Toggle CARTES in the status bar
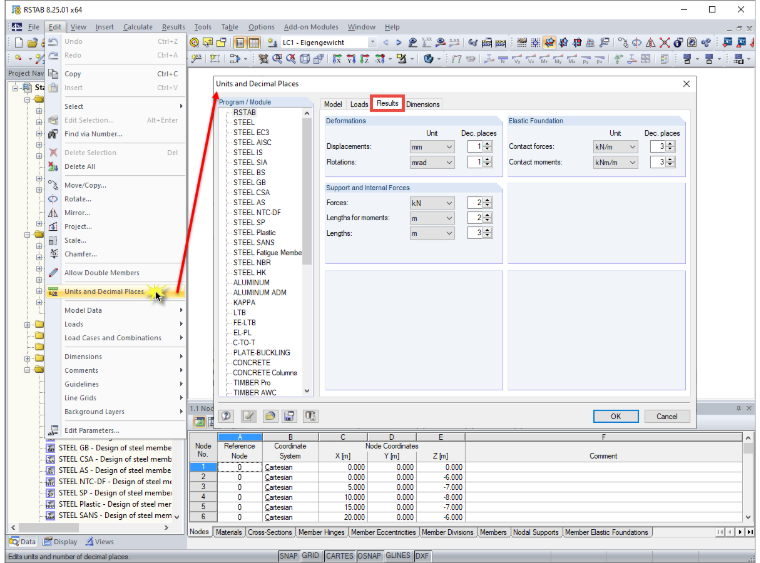The image size is (760, 563). (x=339, y=556)
